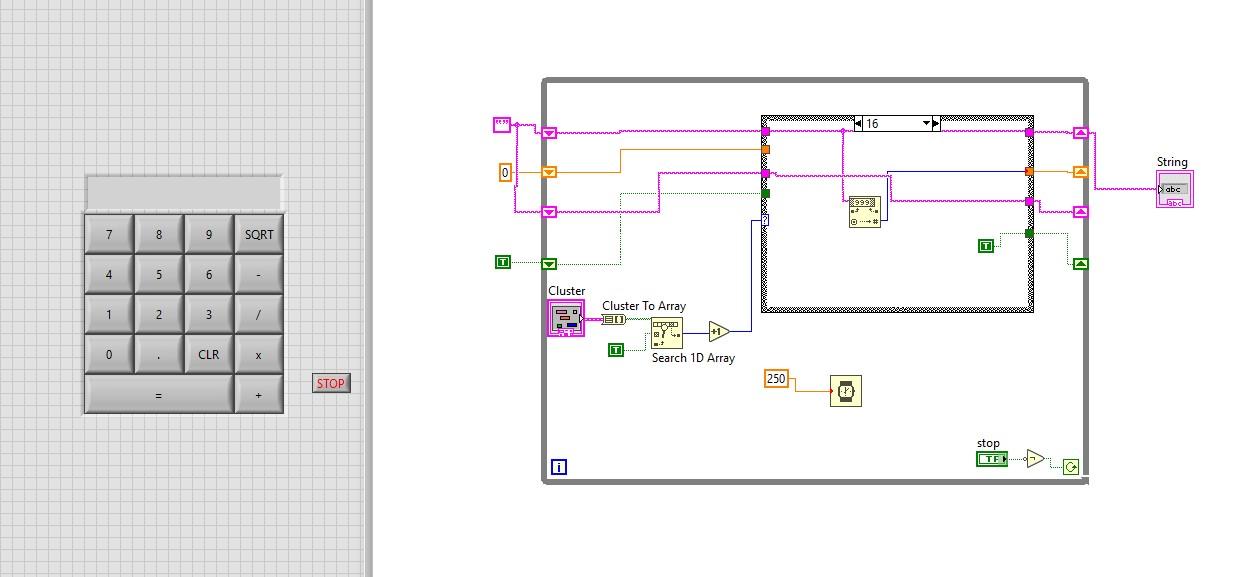1243x577 pixels.
Task: Select the Cluster To Array node
Action: [613, 318]
